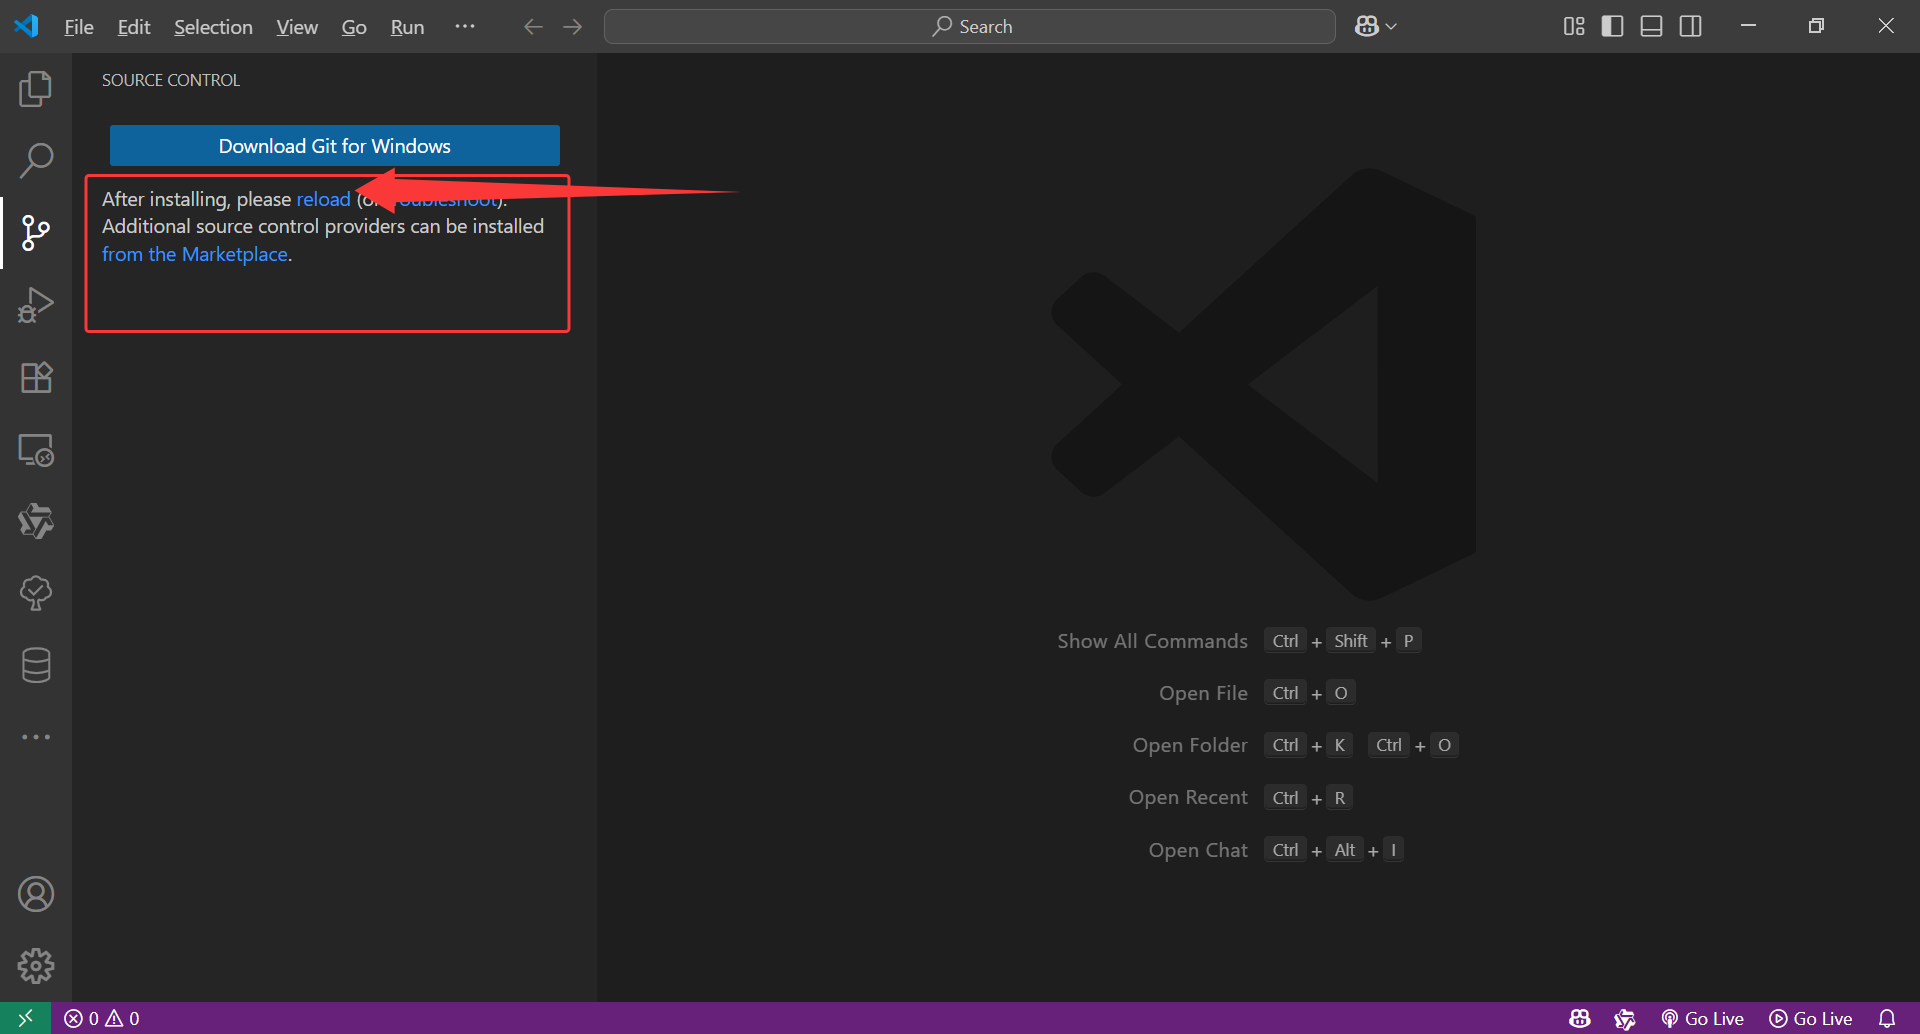Go forward with the right arrow

pos(573,27)
